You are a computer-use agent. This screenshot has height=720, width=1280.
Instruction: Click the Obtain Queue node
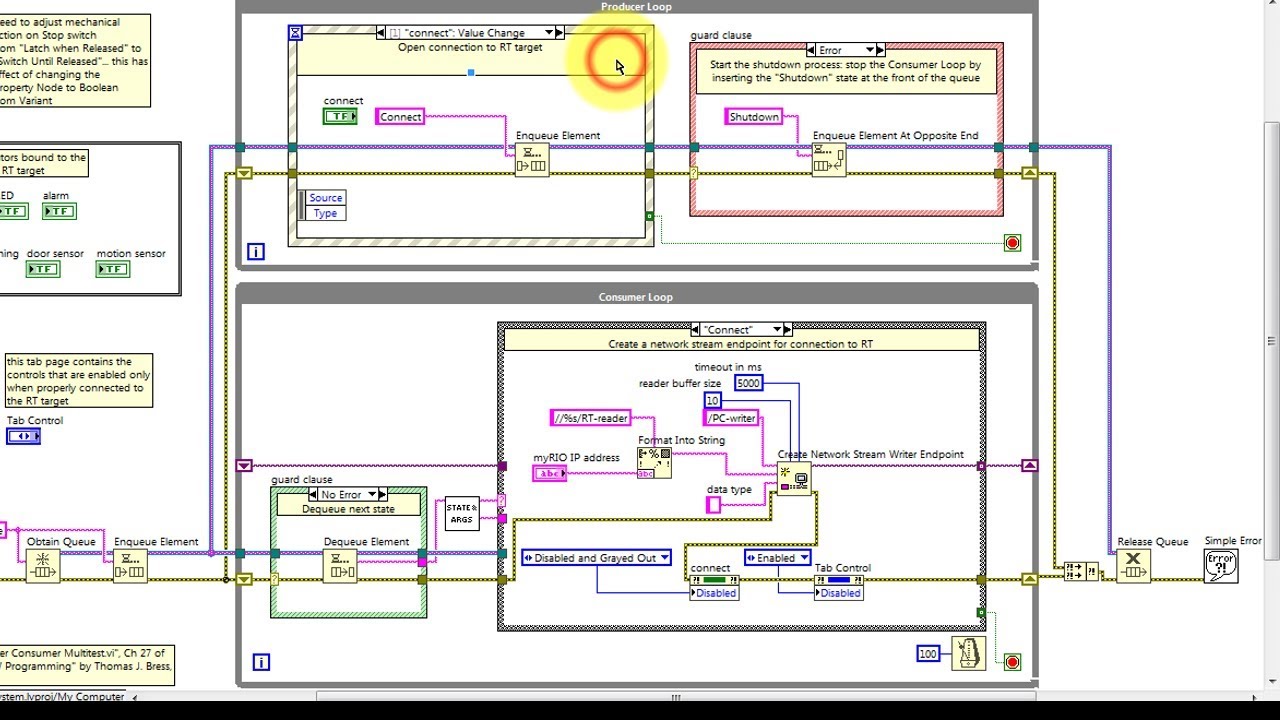pos(43,566)
